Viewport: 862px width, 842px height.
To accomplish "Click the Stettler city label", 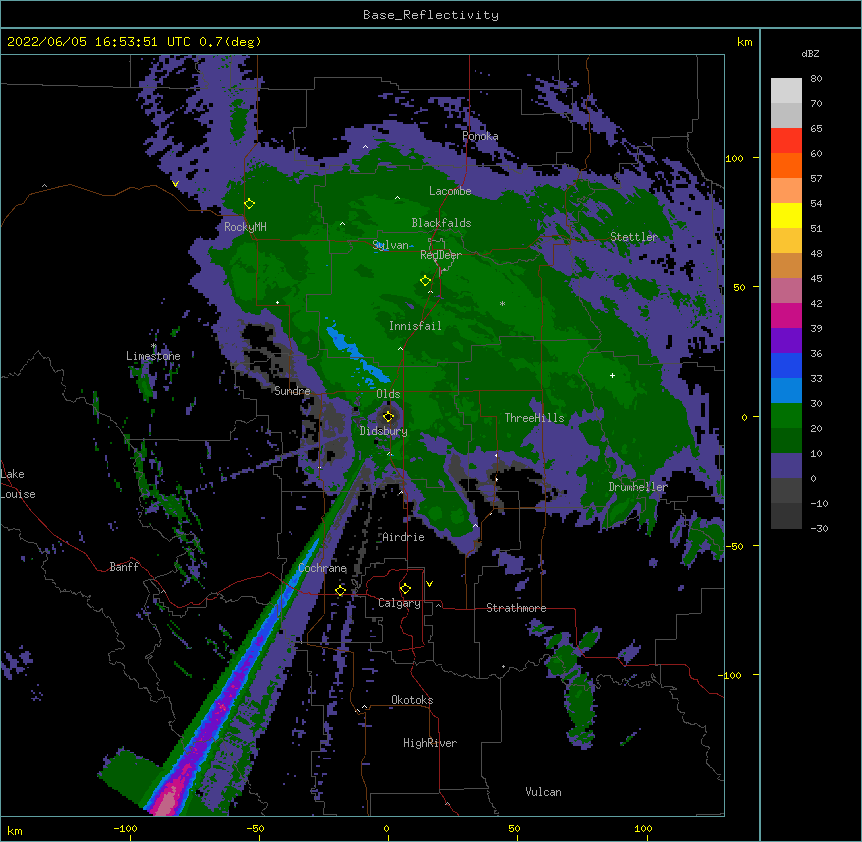I will tap(634, 237).
